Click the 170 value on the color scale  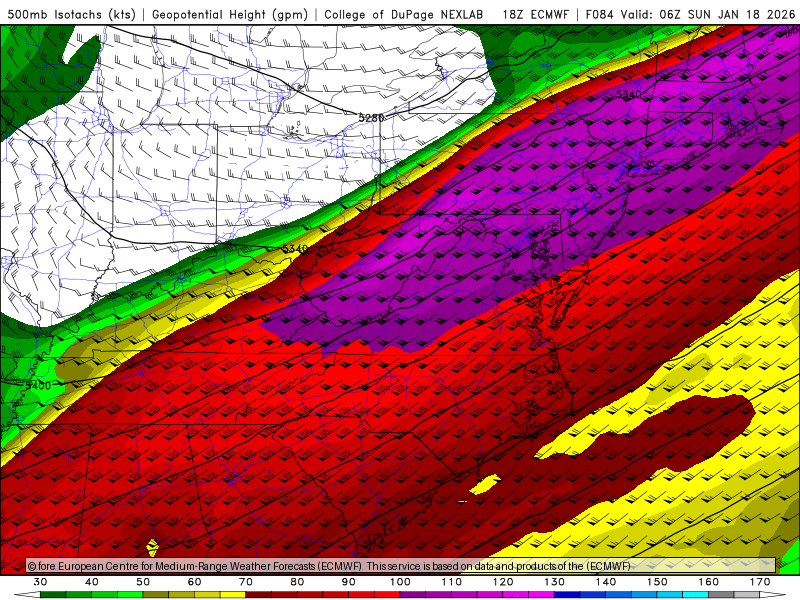click(x=760, y=582)
